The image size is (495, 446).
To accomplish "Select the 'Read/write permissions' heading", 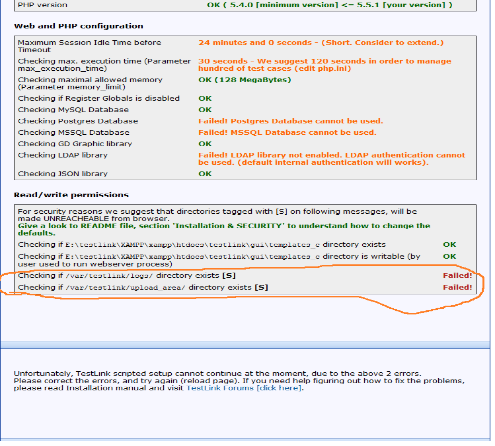I will point(71,195).
